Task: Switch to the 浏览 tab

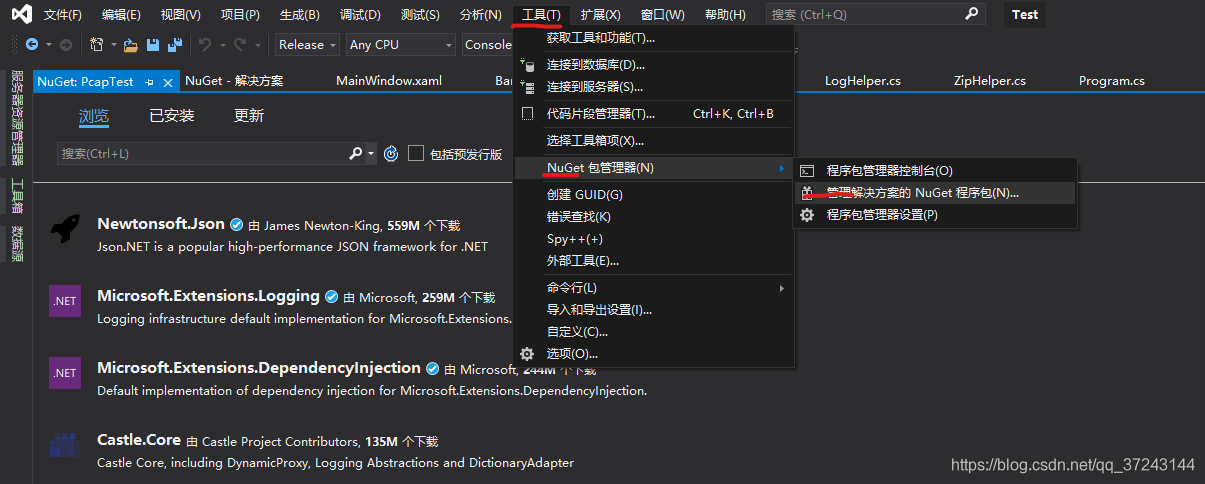Action: tap(94, 116)
